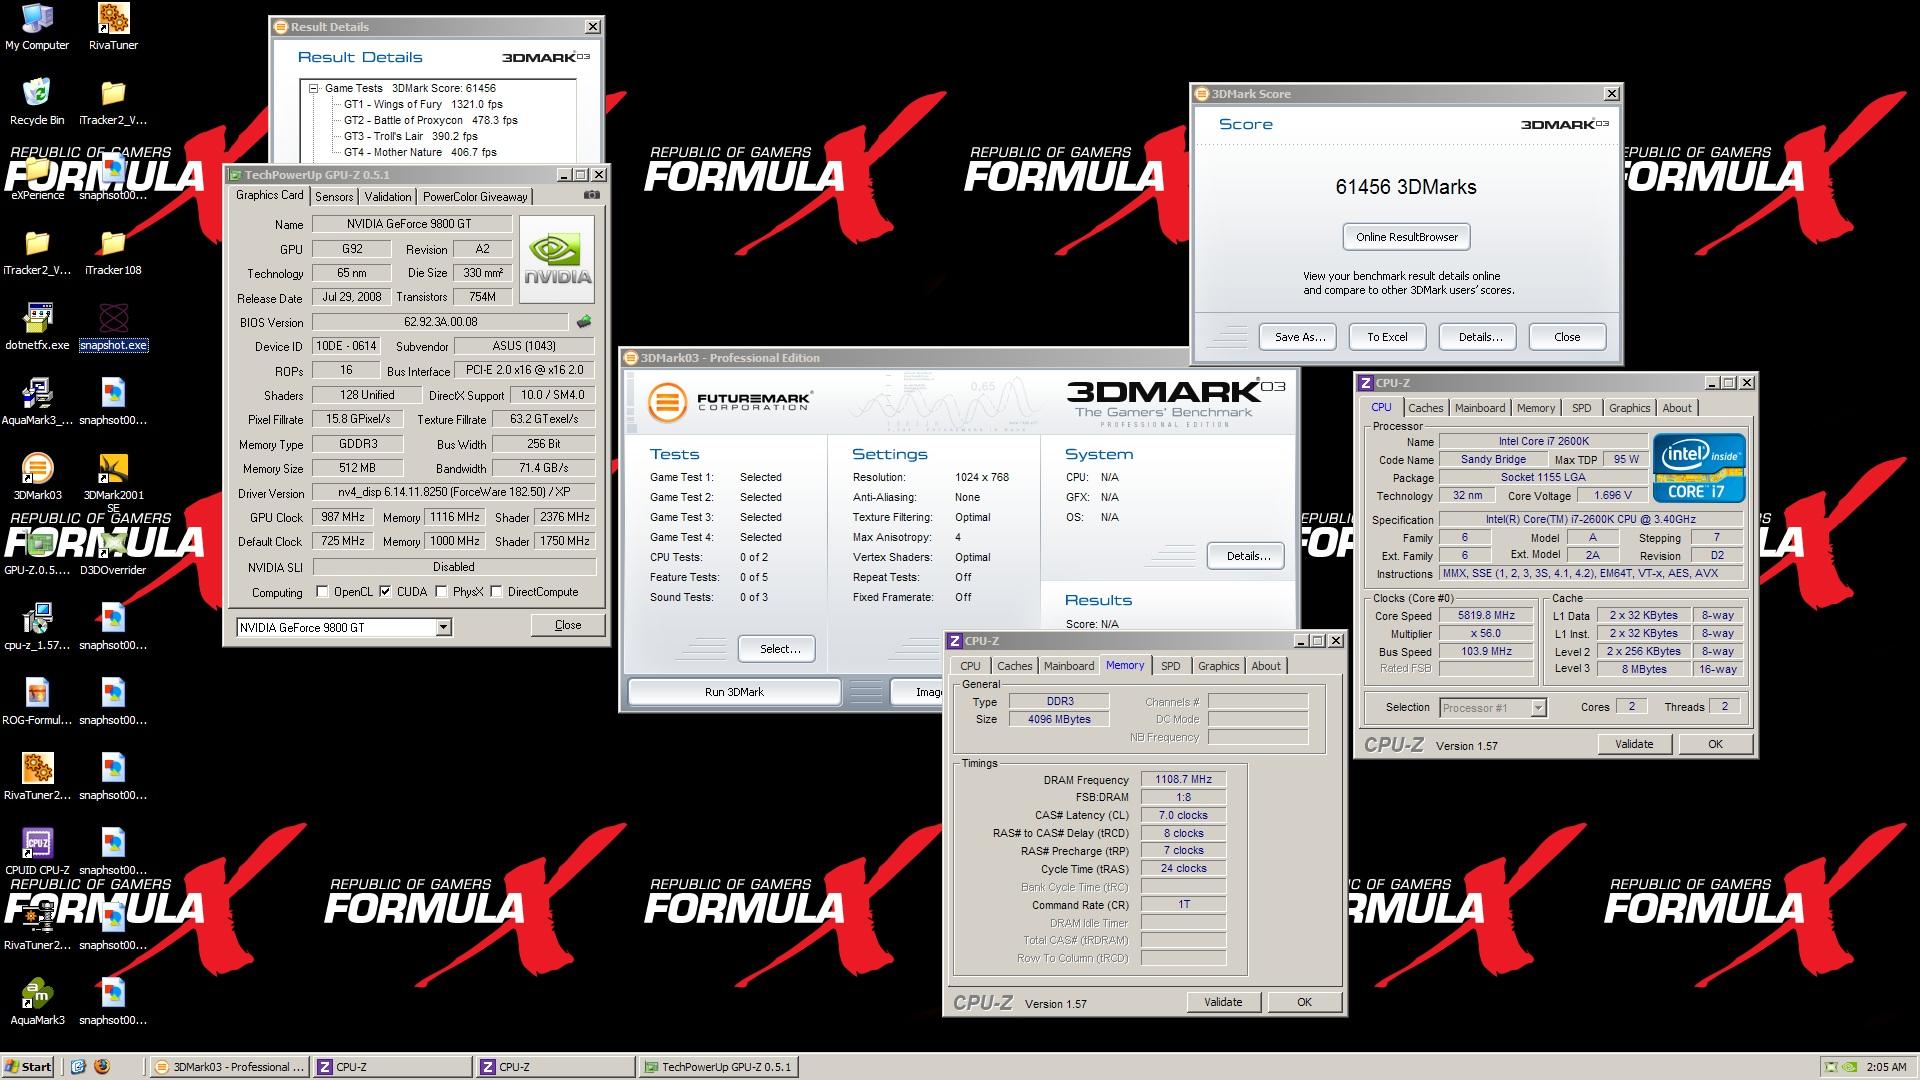This screenshot has height=1080, width=1920.
Task: Open the cpu-z_1.57 installer icon
Action: [x=37, y=627]
